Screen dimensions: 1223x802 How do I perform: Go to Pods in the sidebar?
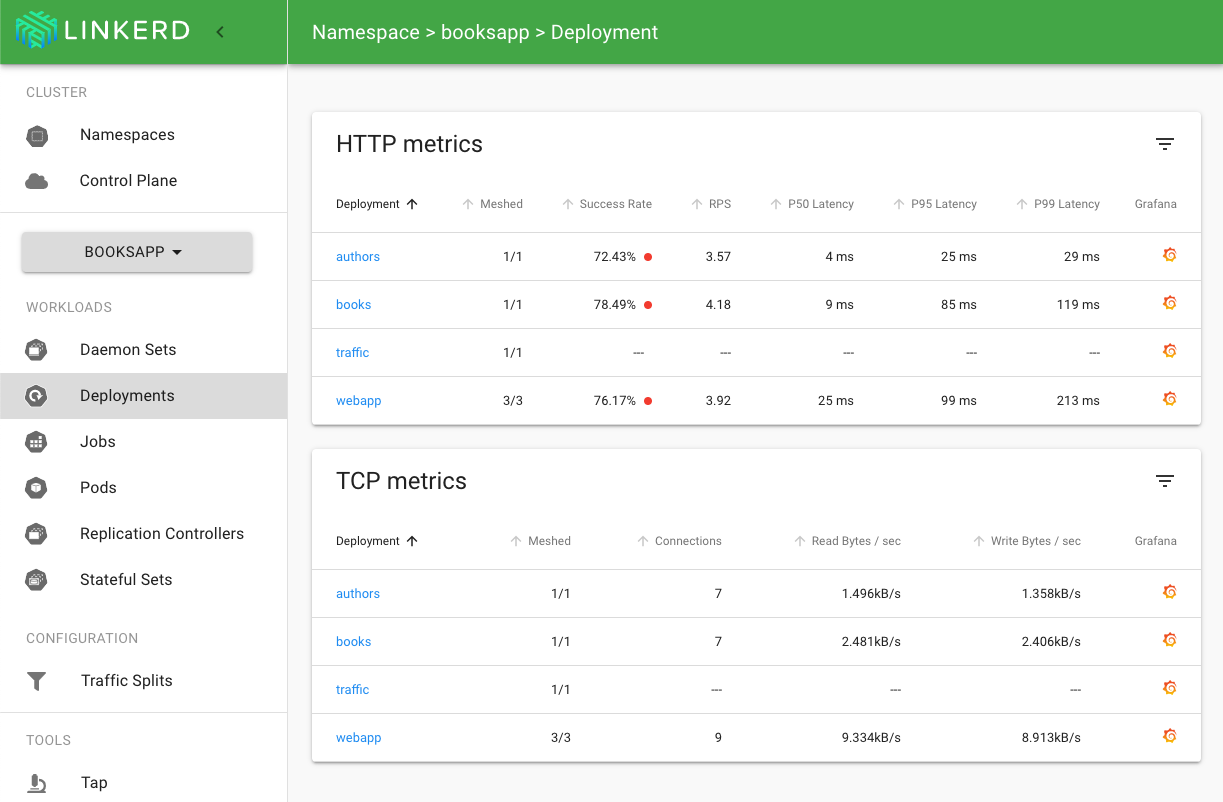98,488
